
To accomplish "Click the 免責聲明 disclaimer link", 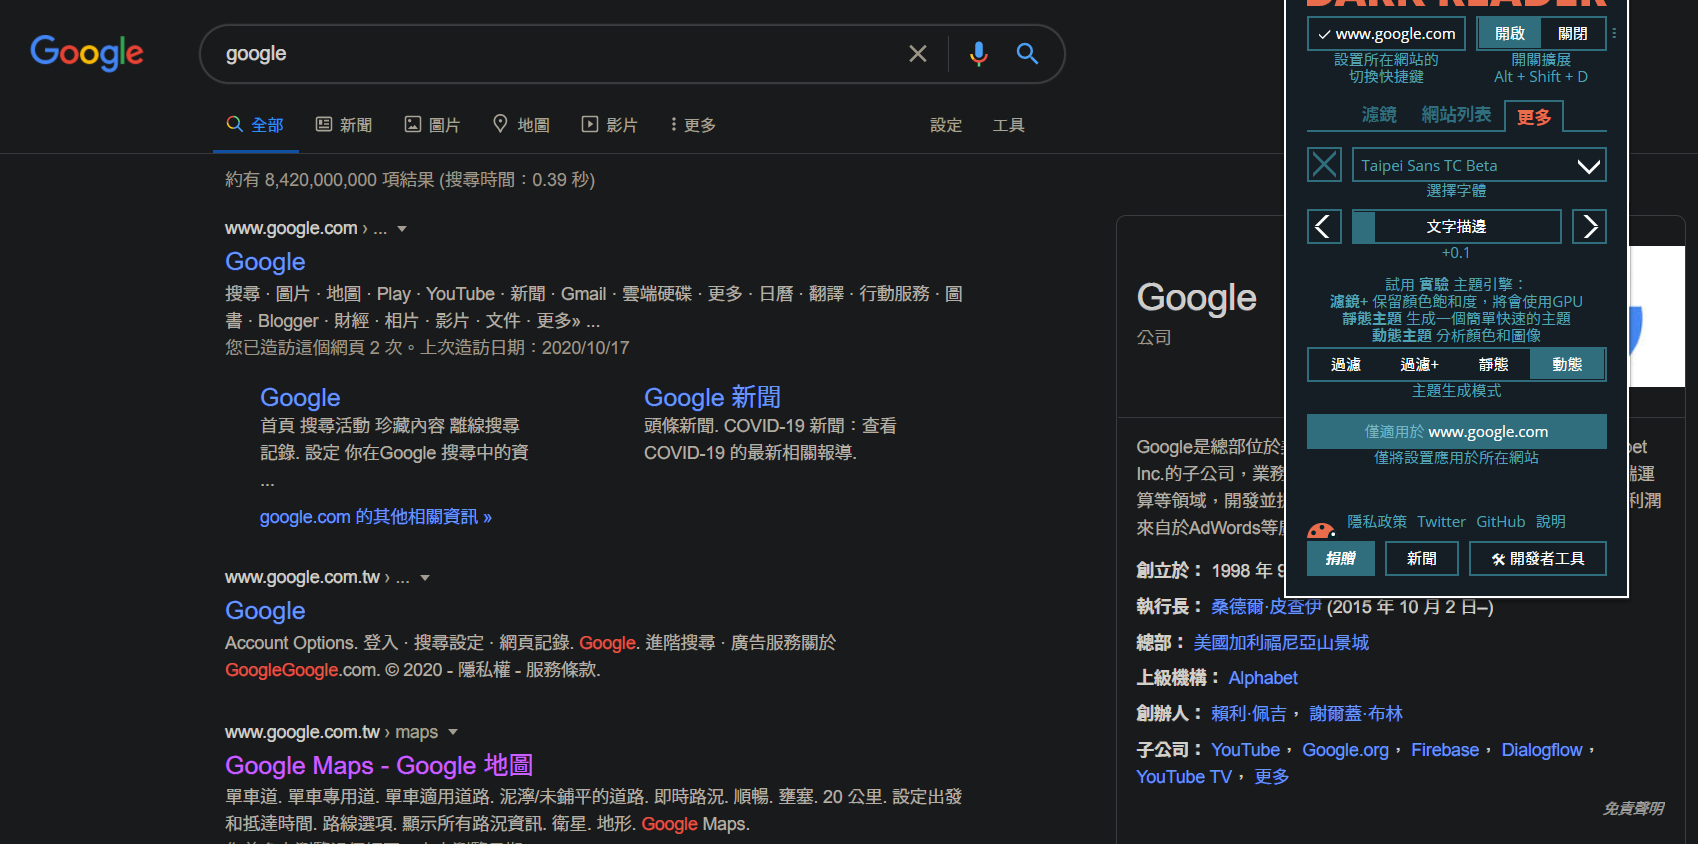I will point(1633,808).
